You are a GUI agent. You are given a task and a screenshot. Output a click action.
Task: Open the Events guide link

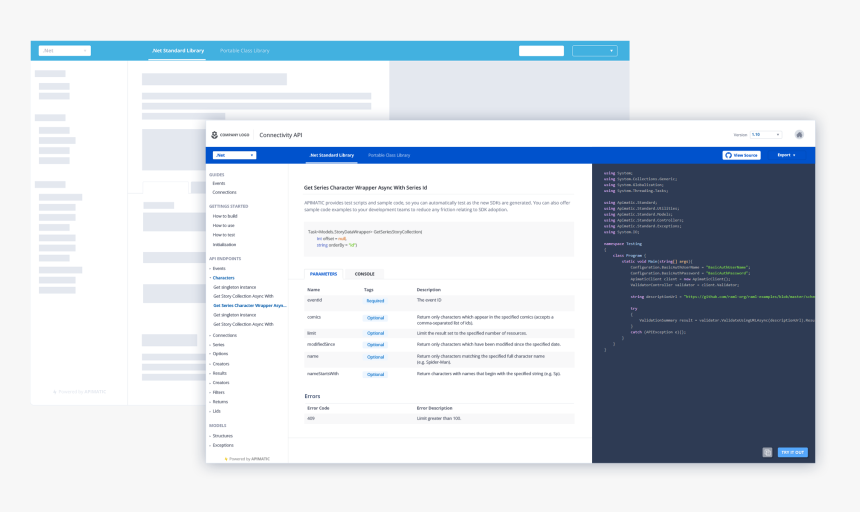pos(219,184)
